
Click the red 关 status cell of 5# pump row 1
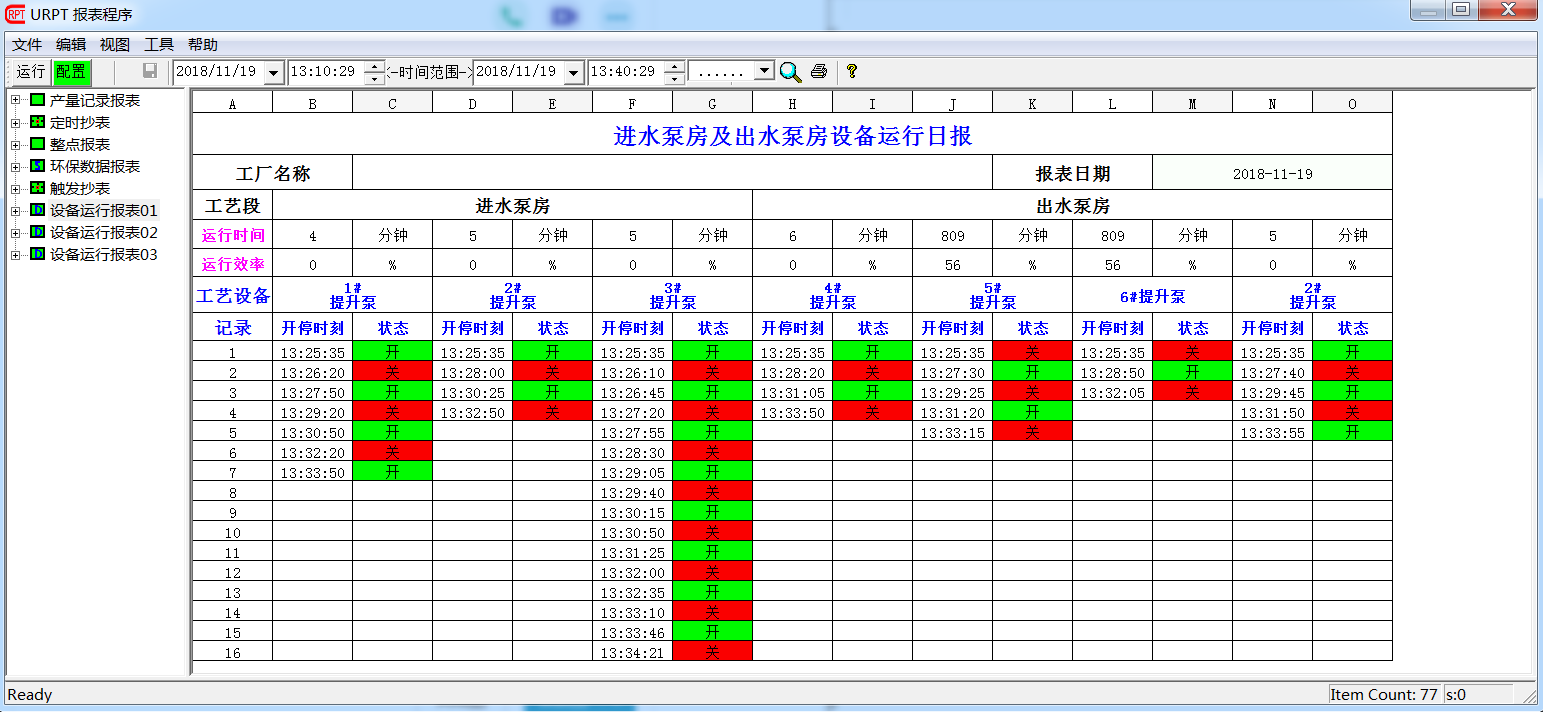click(x=1032, y=351)
